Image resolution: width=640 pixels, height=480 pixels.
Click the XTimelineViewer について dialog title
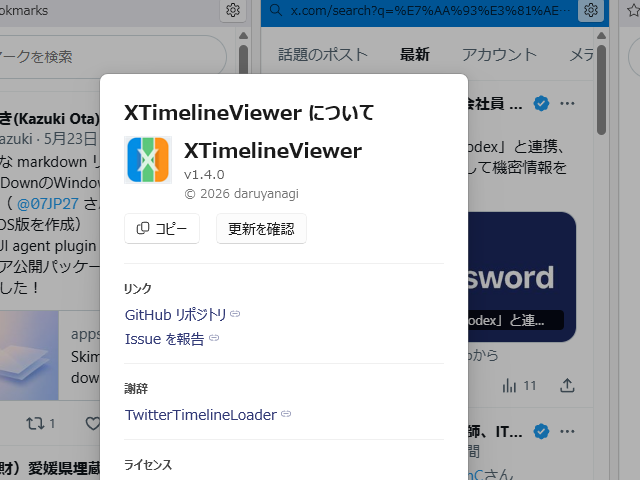[x=249, y=113]
